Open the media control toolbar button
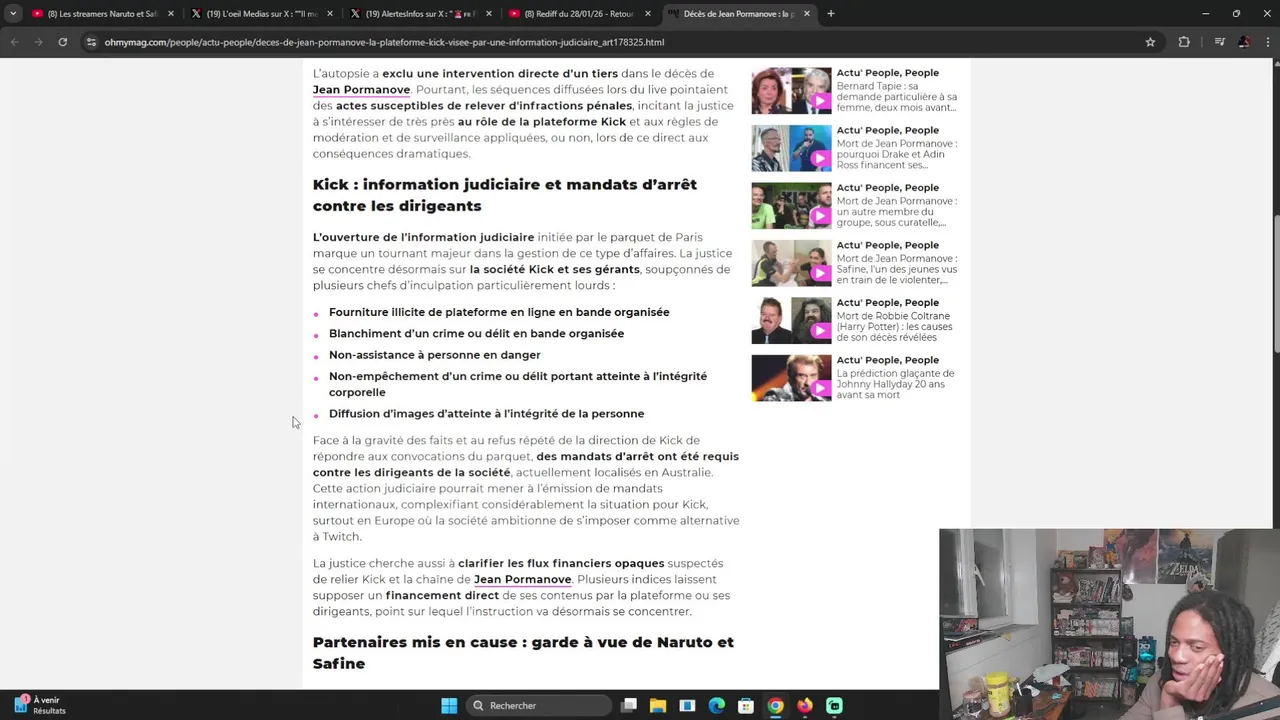This screenshot has height=720, width=1280. (1219, 42)
